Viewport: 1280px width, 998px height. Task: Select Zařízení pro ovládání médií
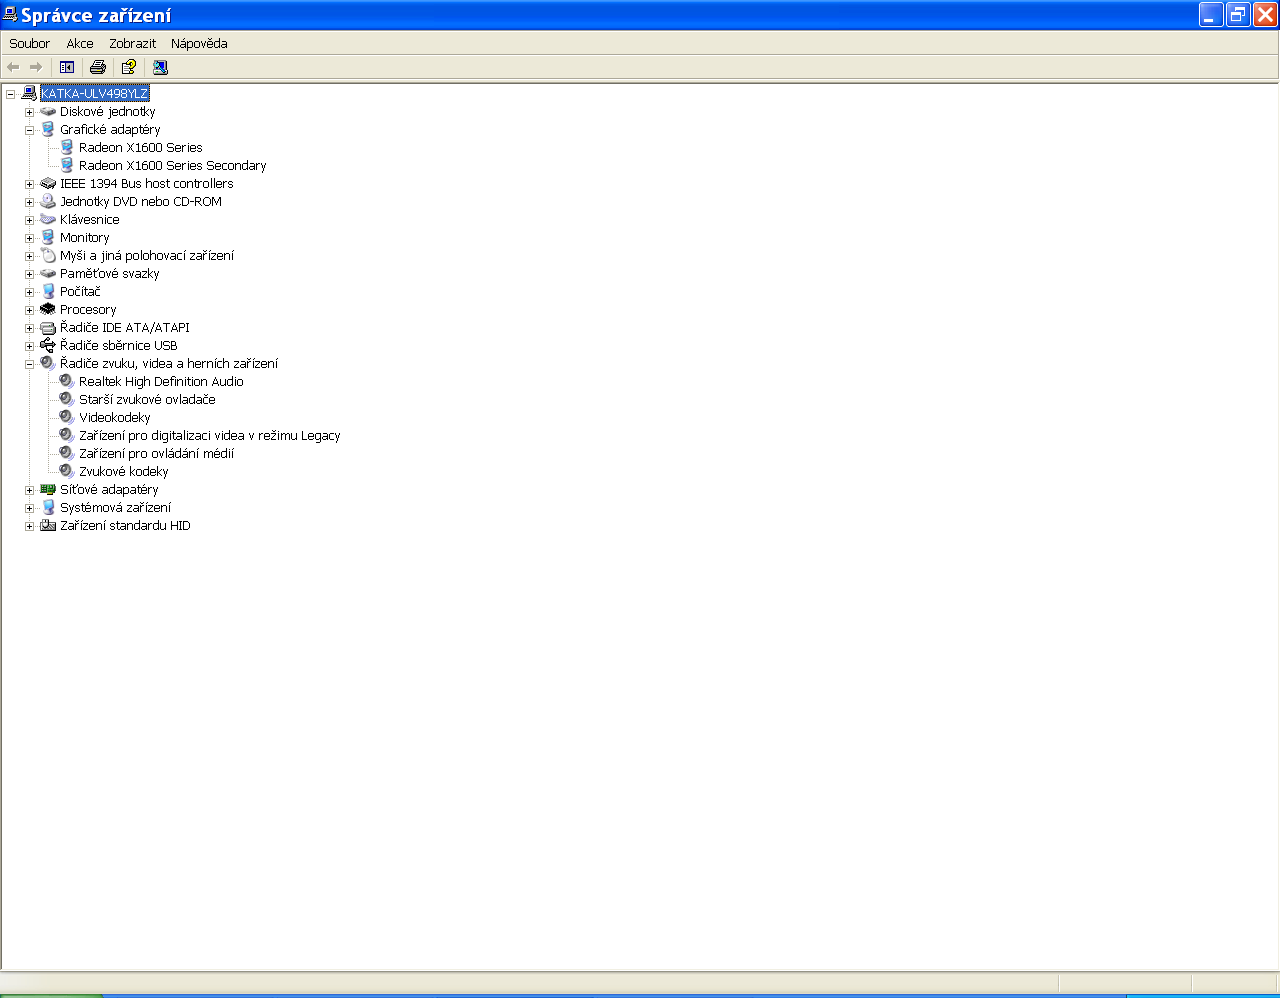tap(157, 454)
